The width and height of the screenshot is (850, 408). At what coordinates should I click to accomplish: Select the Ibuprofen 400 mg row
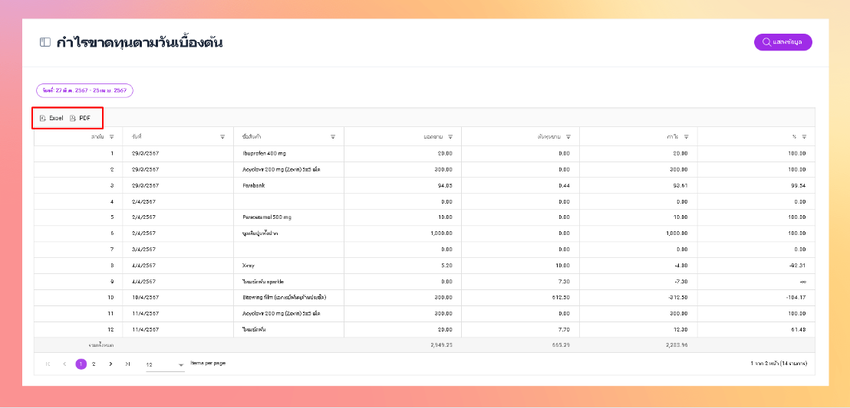click(424, 153)
